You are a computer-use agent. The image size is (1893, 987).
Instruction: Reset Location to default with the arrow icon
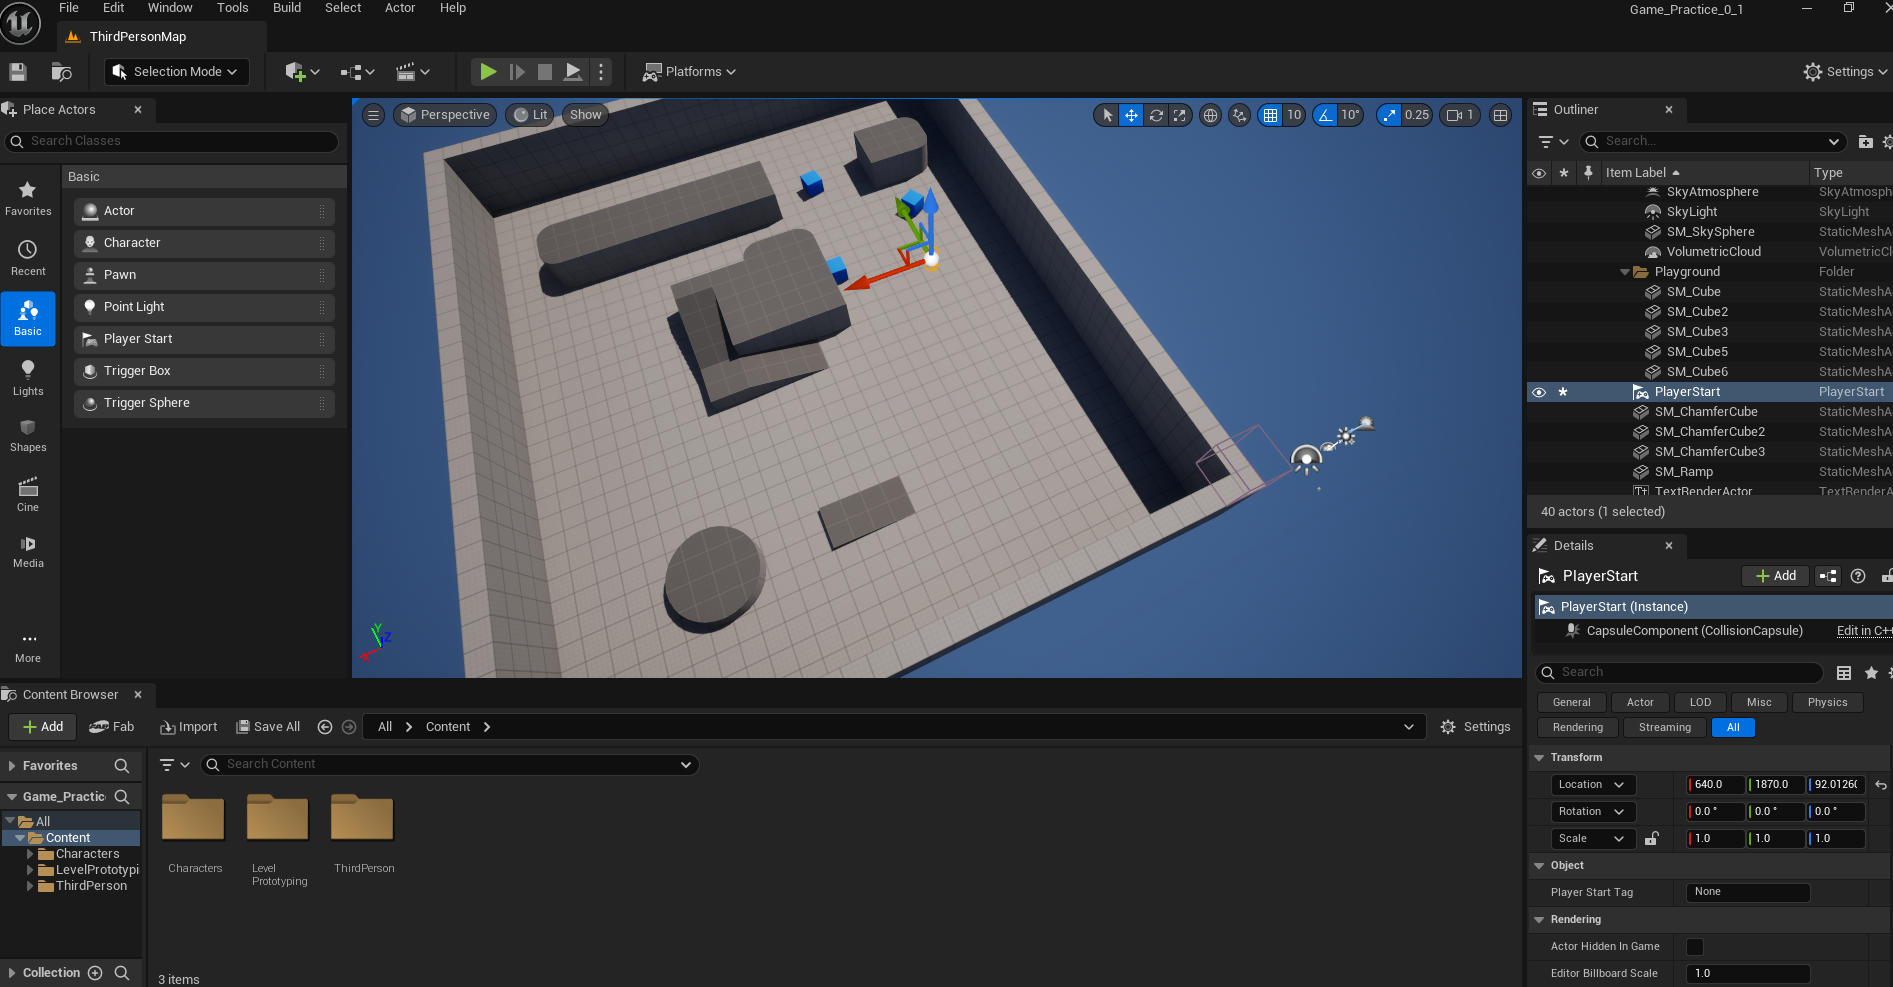[1881, 785]
